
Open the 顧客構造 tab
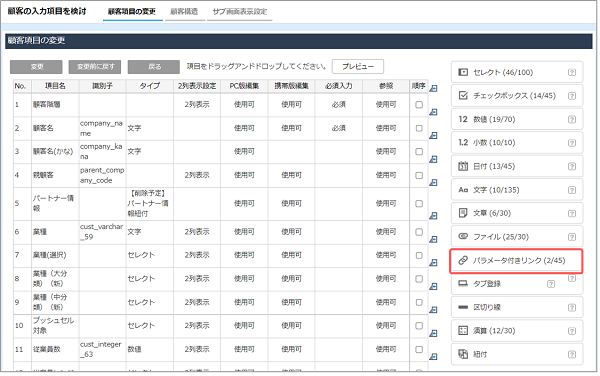184,11
